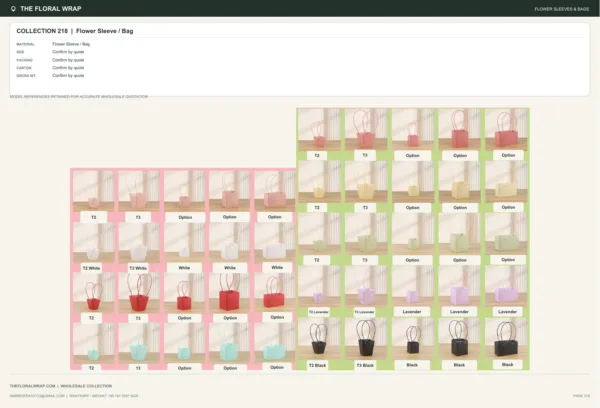
Task: Open the sage green T3 bag photo
Action: click(366, 234)
